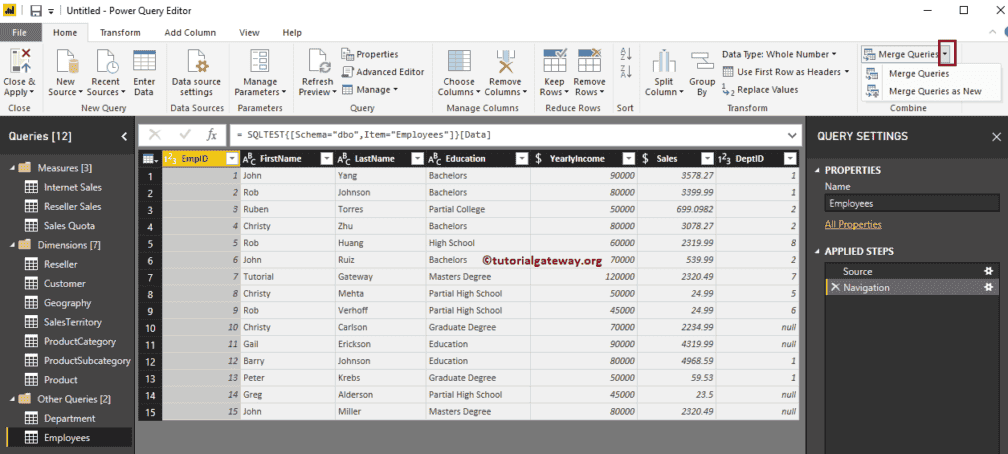Open the table menu icon in grid corner
The height and width of the screenshot is (454, 1008).
(x=150, y=159)
